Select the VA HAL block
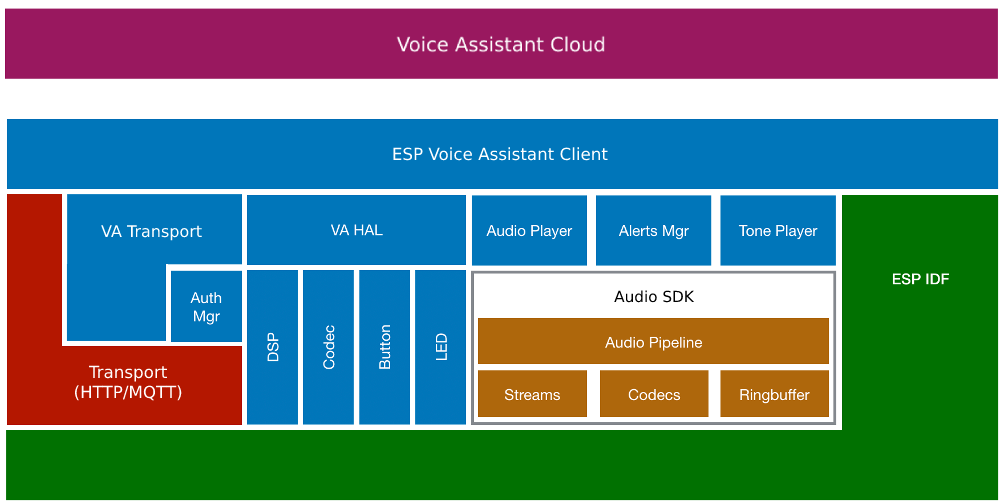1002x504 pixels. click(x=356, y=230)
